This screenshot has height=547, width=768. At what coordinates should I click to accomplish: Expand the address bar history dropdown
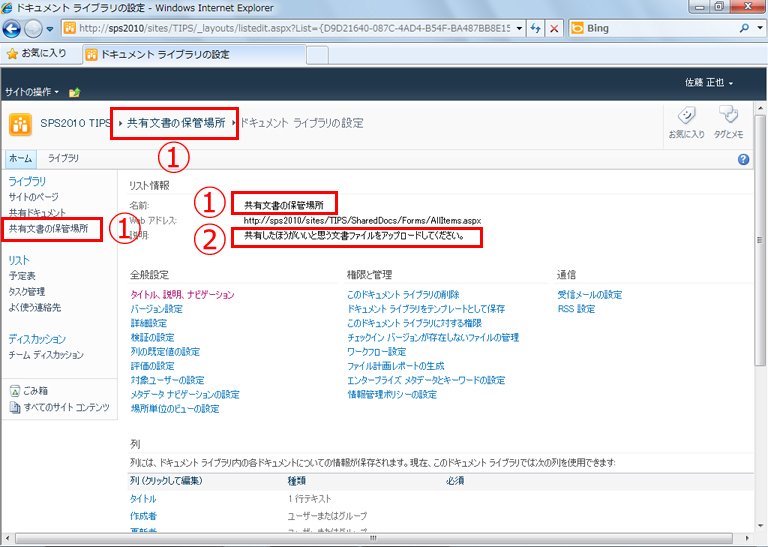click(519, 28)
